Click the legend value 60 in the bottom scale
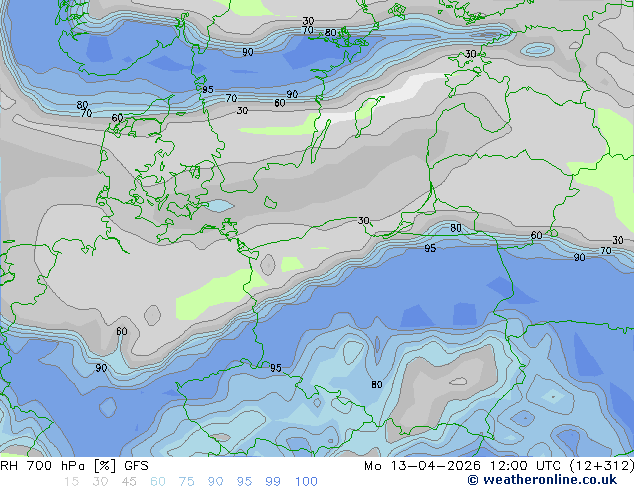The image size is (634, 490). click(x=158, y=482)
